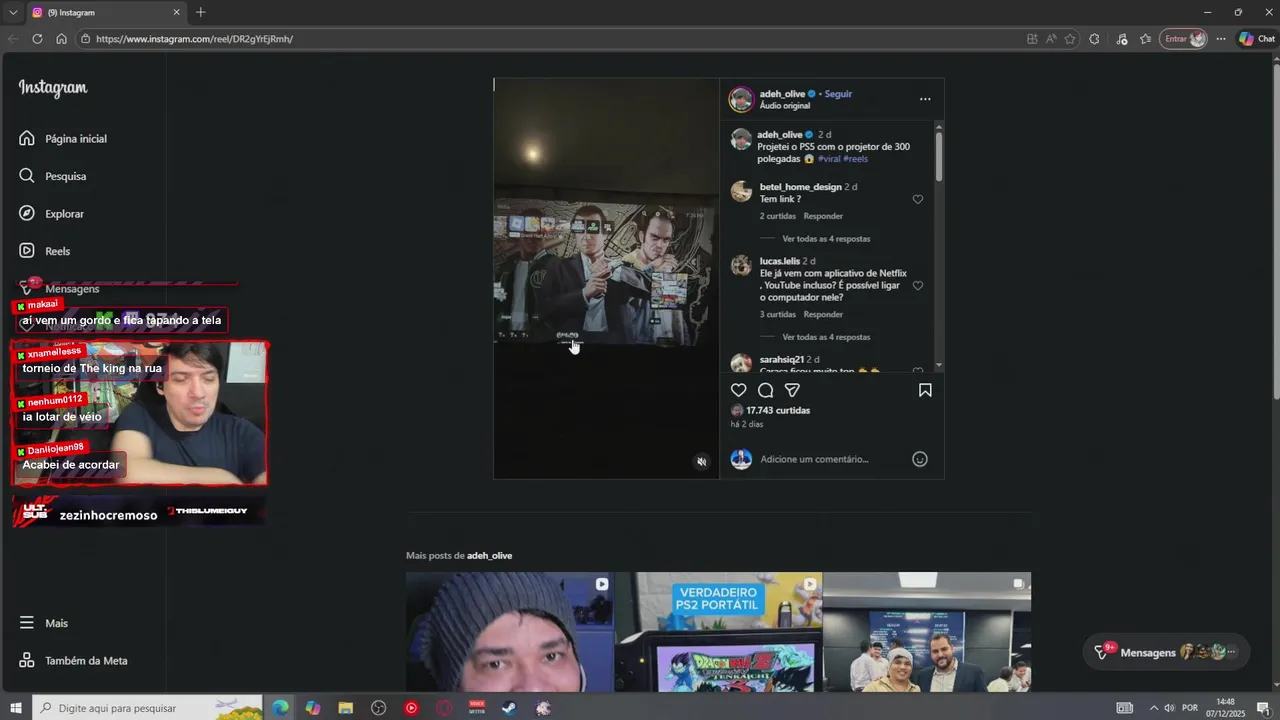
Task: Open the group-of-people post thumbnail
Action: coord(927,632)
